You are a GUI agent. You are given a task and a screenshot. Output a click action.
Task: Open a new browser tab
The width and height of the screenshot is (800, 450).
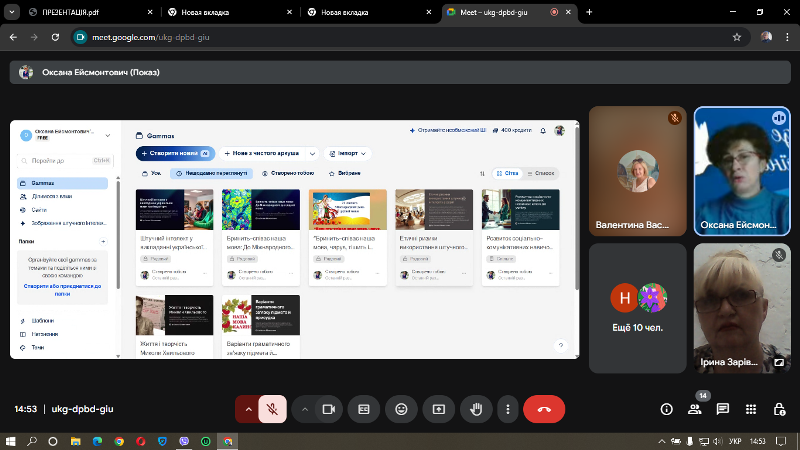(589, 12)
